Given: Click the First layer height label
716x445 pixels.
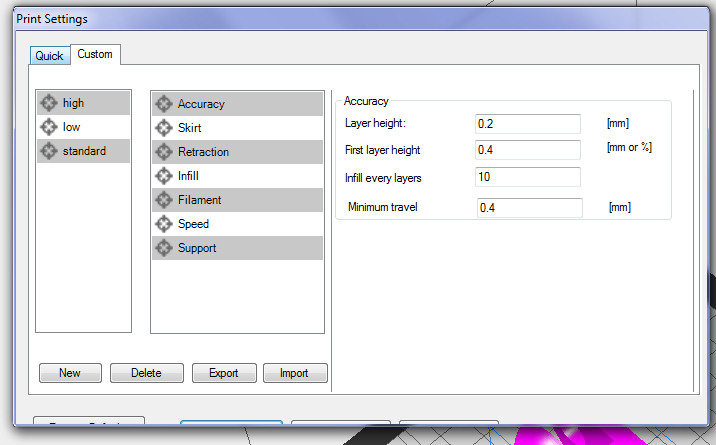Looking at the screenshot, I should pos(383,150).
